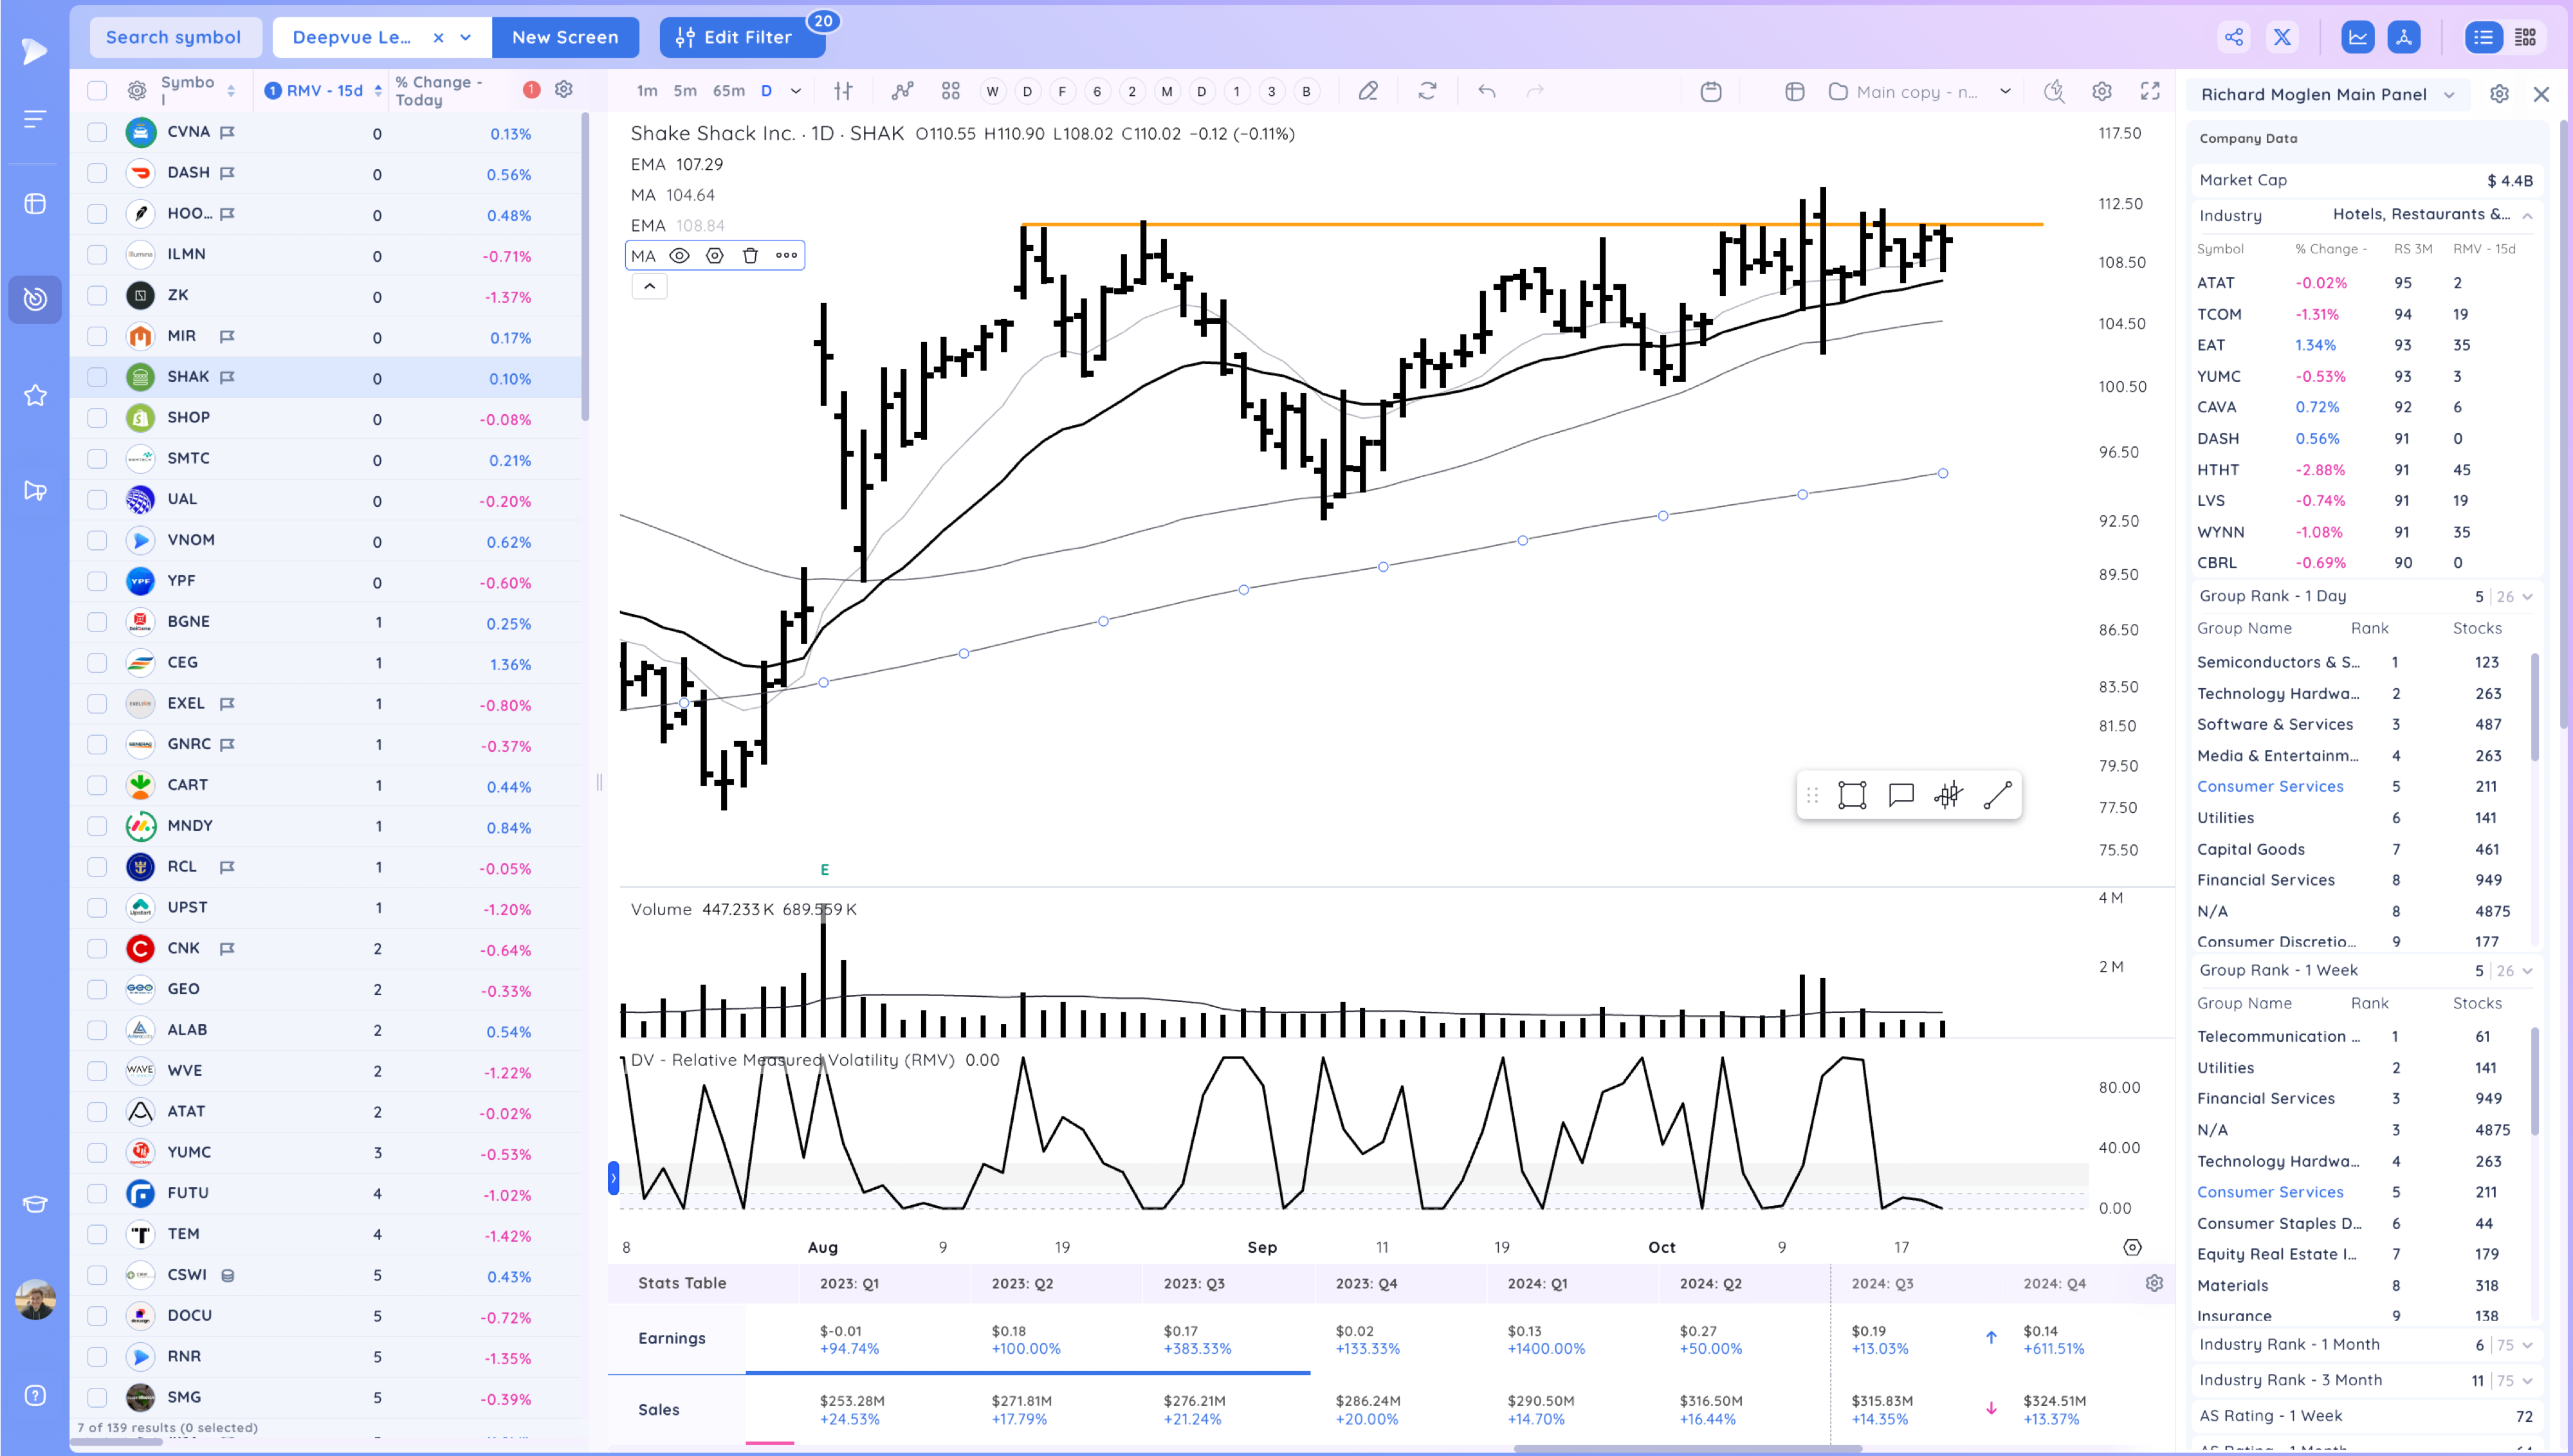Expand the timeframe dropdown next to D
The image size is (2573, 1456).
[x=796, y=91]
